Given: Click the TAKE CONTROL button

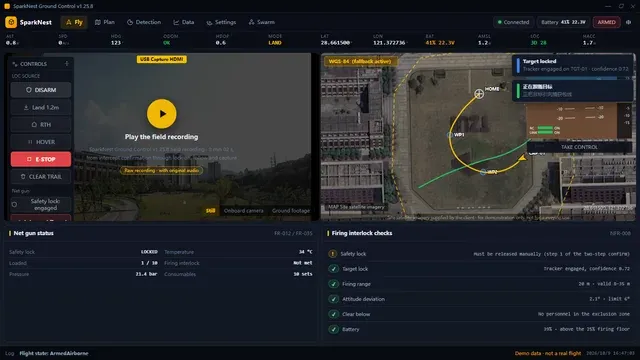Looking at the screenshot, I should point(579,147).
